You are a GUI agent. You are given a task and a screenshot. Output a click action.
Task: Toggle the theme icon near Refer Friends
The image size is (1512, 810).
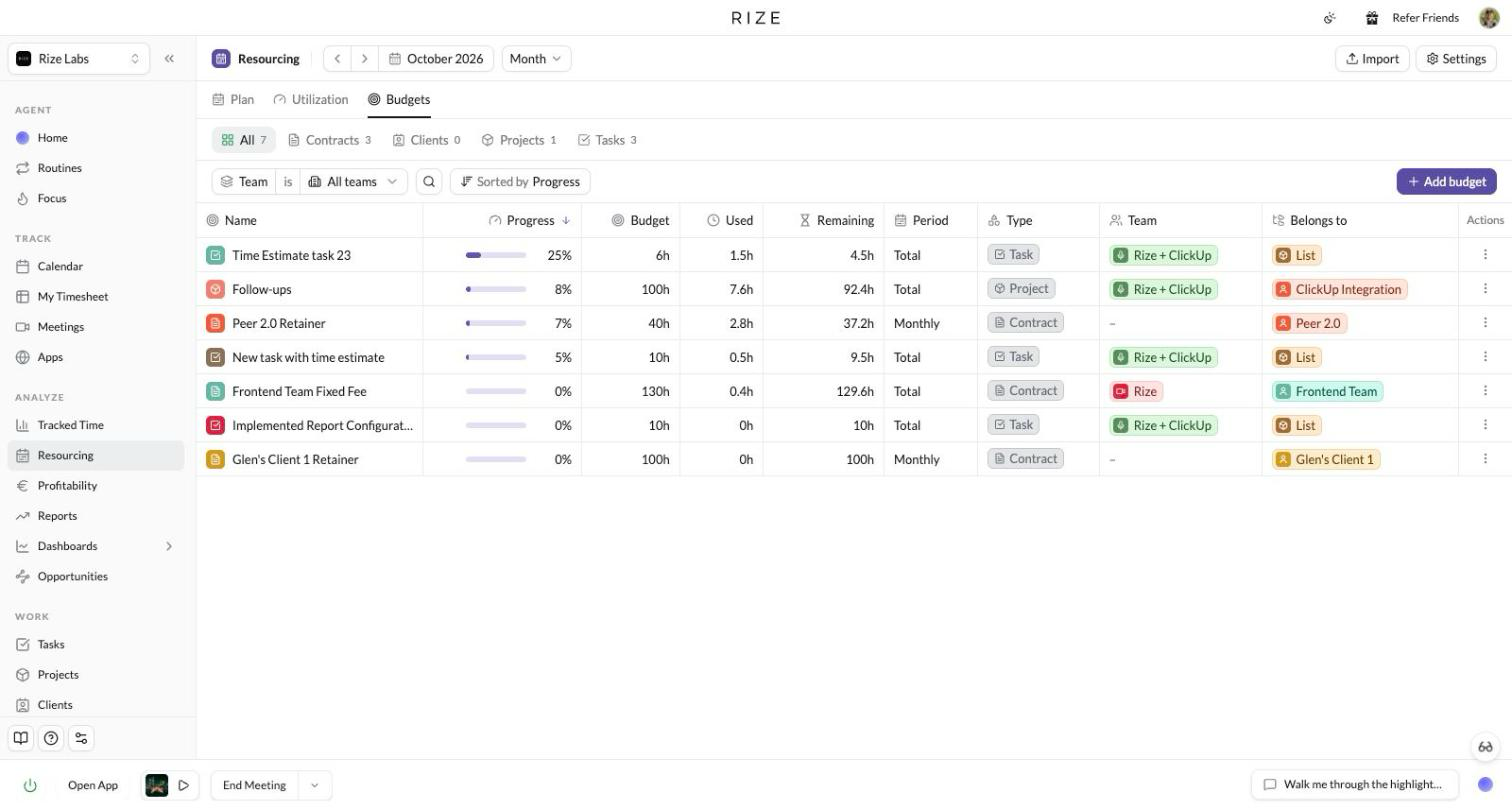[1330, 18]
